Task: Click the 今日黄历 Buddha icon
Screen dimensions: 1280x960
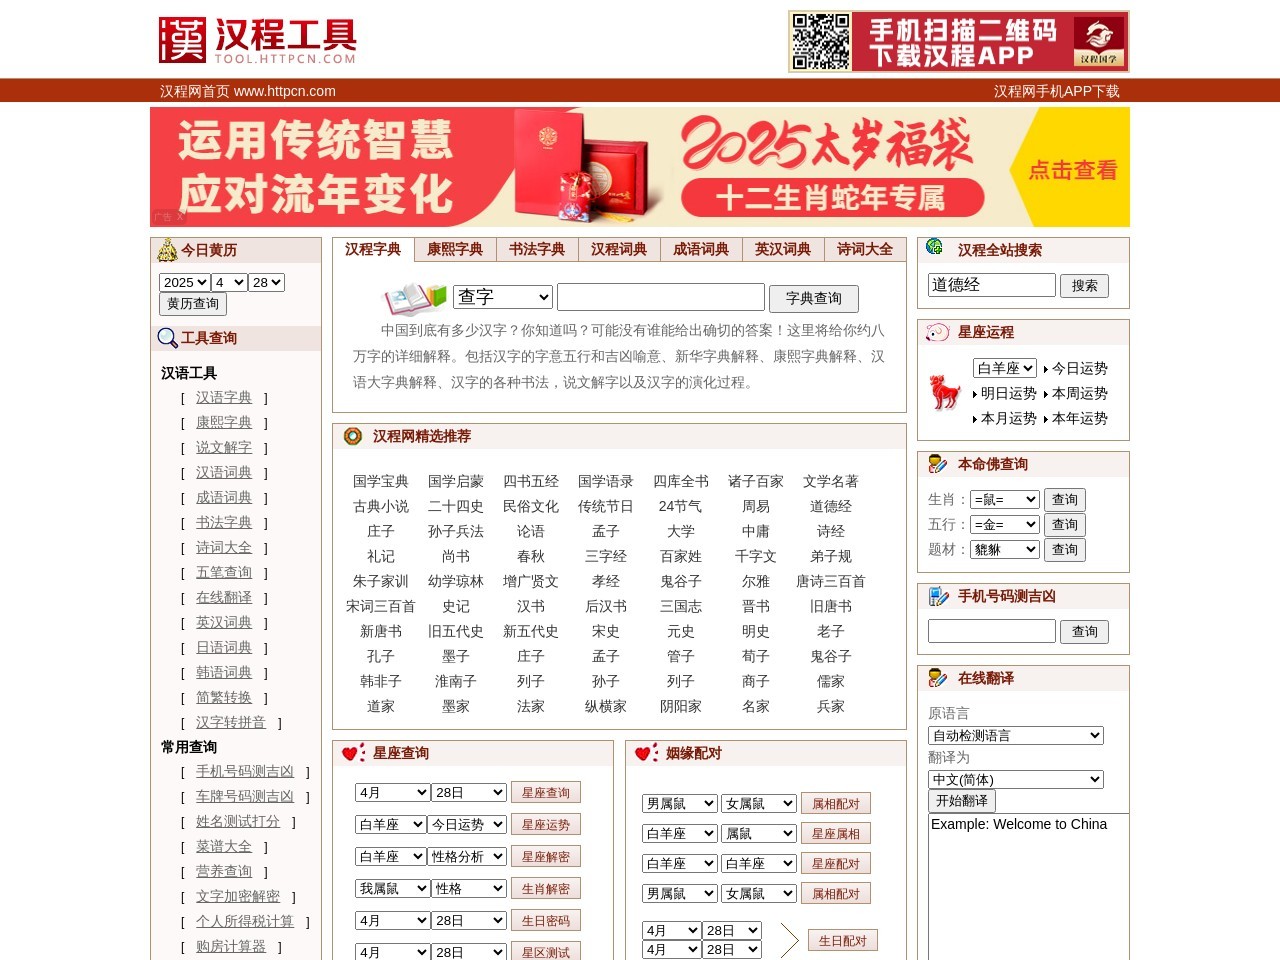Action: point(167,250)
